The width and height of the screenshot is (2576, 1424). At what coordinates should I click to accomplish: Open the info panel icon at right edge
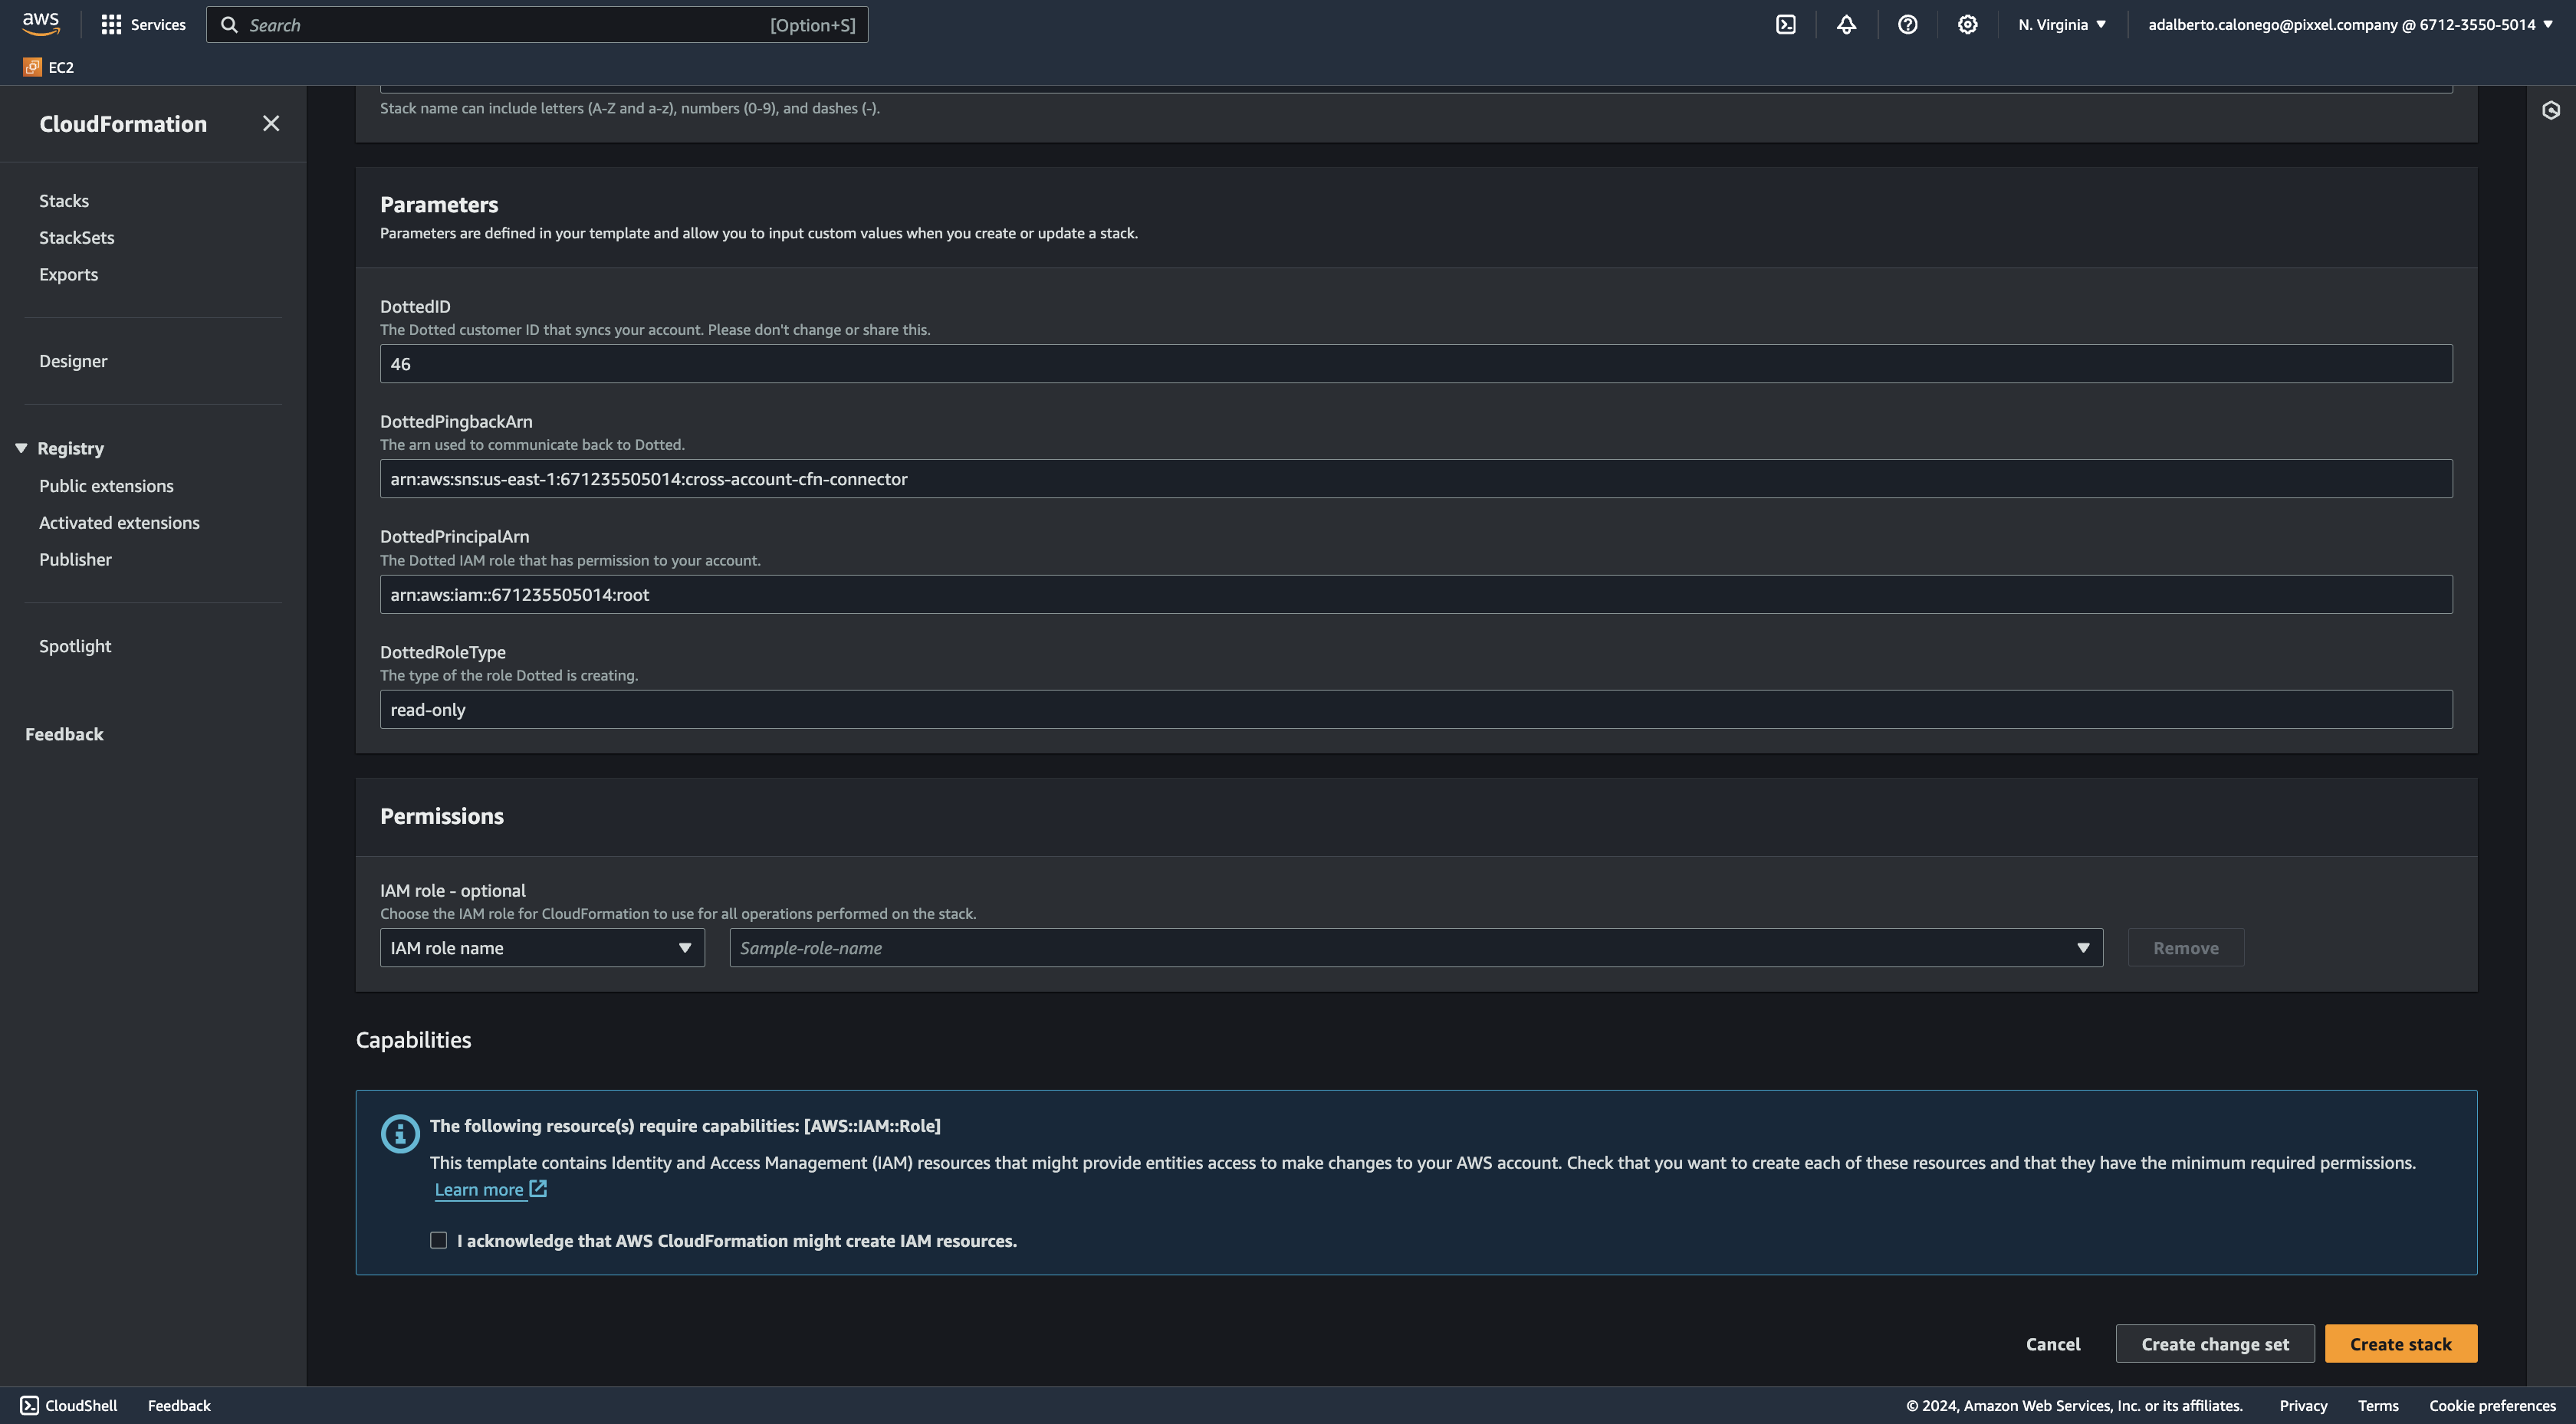(x=2551, y=110)
